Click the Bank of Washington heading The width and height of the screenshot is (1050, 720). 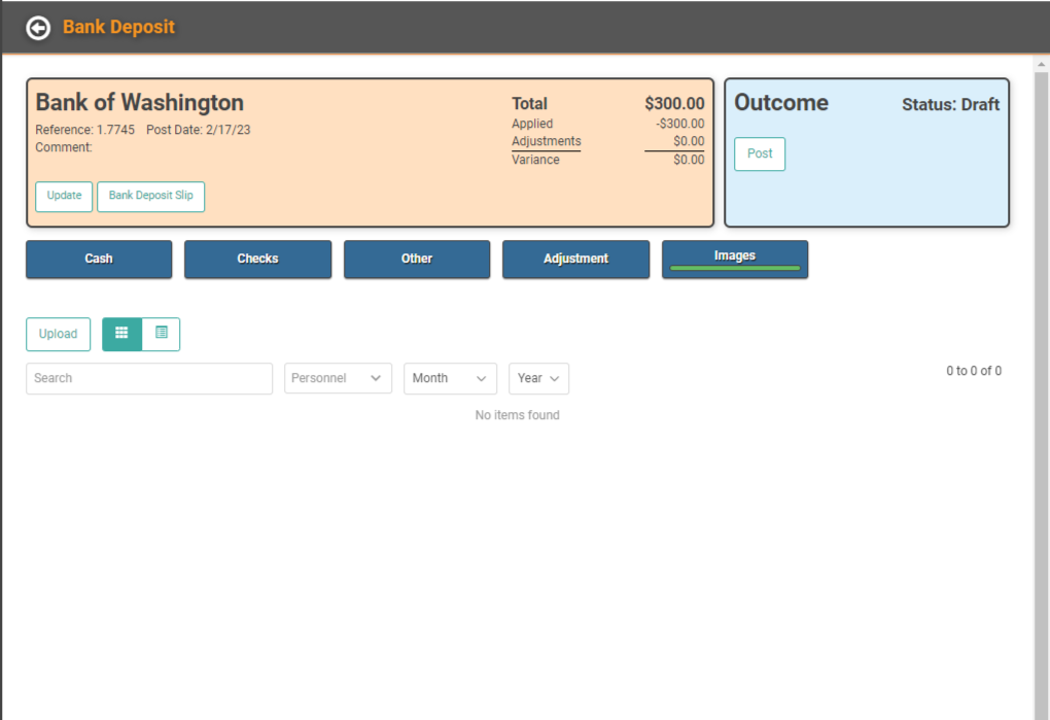139,102
